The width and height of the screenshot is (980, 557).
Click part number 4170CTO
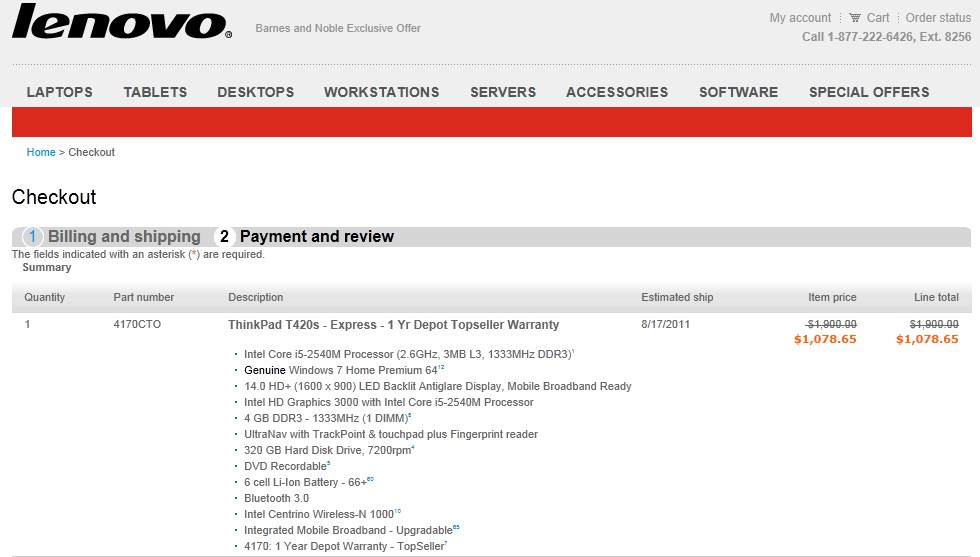coord(137,324)
